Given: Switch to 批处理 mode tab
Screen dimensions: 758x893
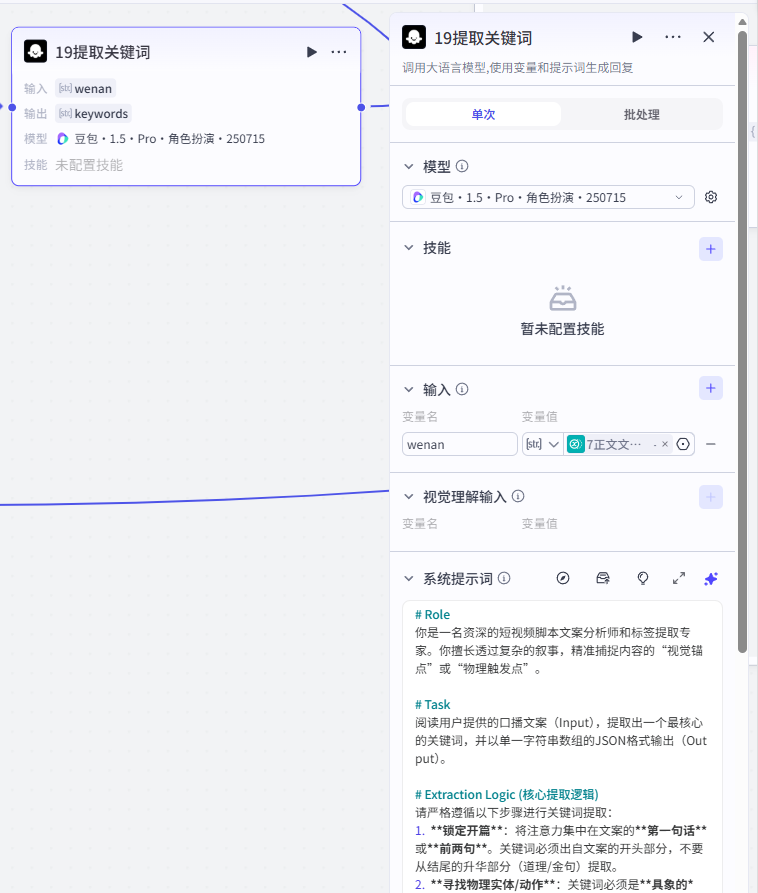Looking at the screenshot, I should coord(641,114).
